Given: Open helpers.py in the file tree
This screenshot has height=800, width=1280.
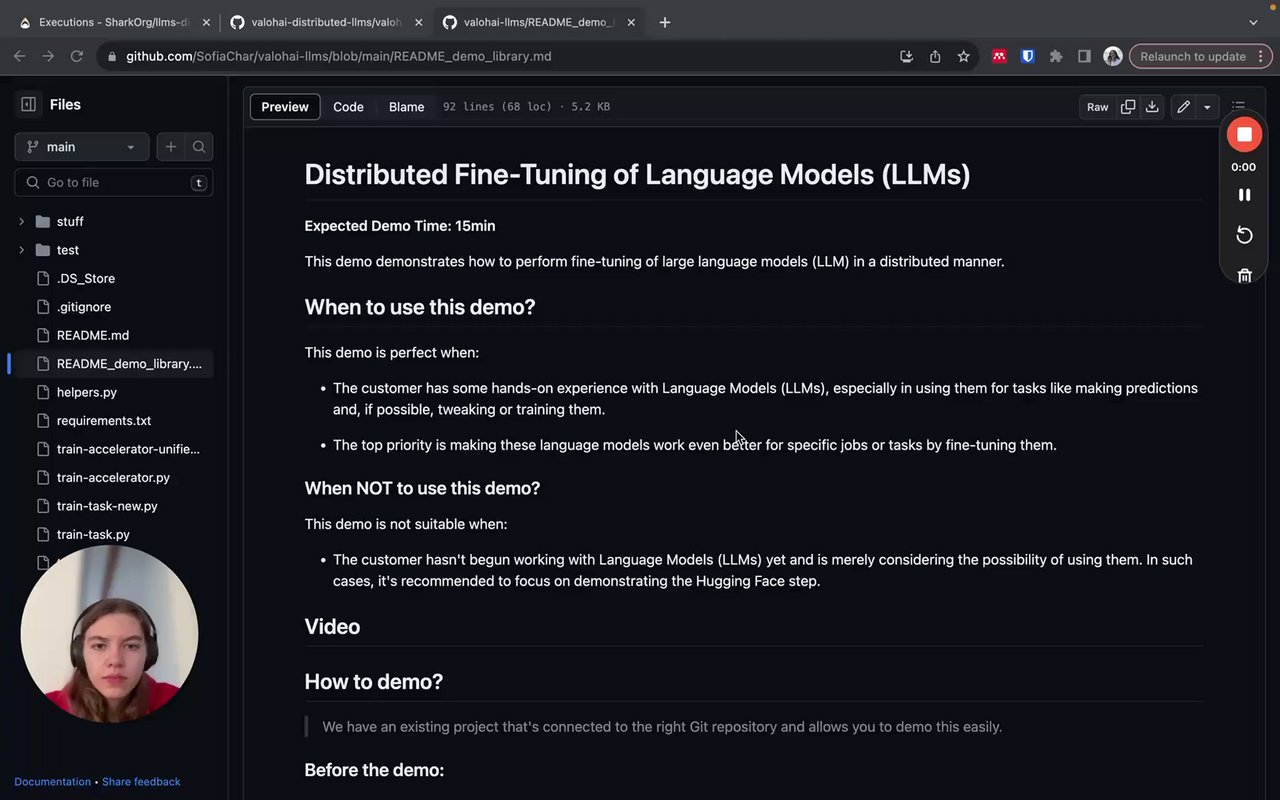Looking at the screenshot, I should [87, 392].
